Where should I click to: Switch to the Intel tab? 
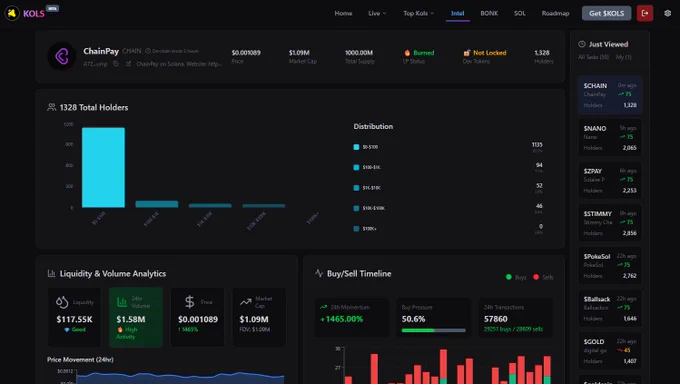458,13
